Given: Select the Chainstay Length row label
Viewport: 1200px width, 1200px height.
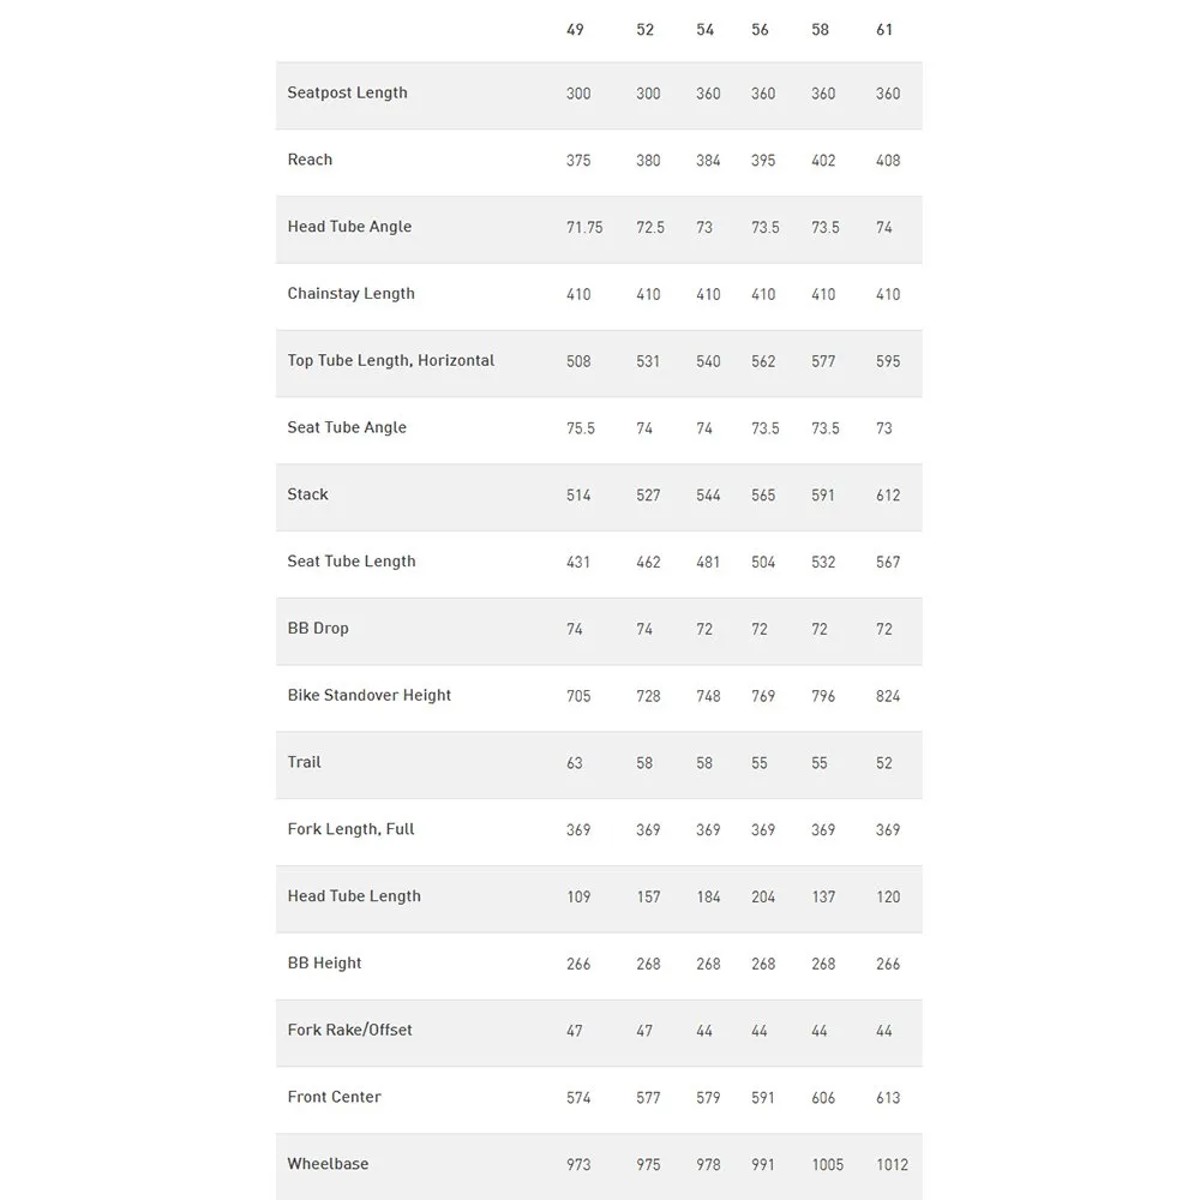Looking at the screenshot, I should coord(351,294).
